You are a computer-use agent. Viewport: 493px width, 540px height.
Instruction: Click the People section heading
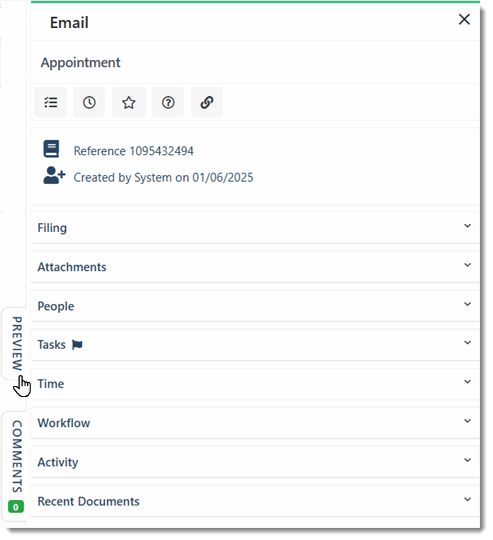click(56, 307)
